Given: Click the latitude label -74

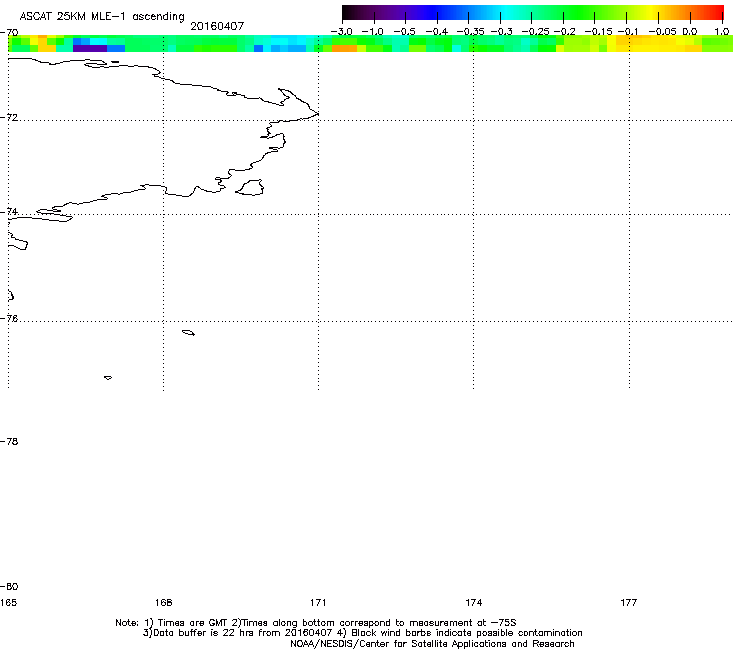Looking at the screenshot, I should tap(9, 211).
